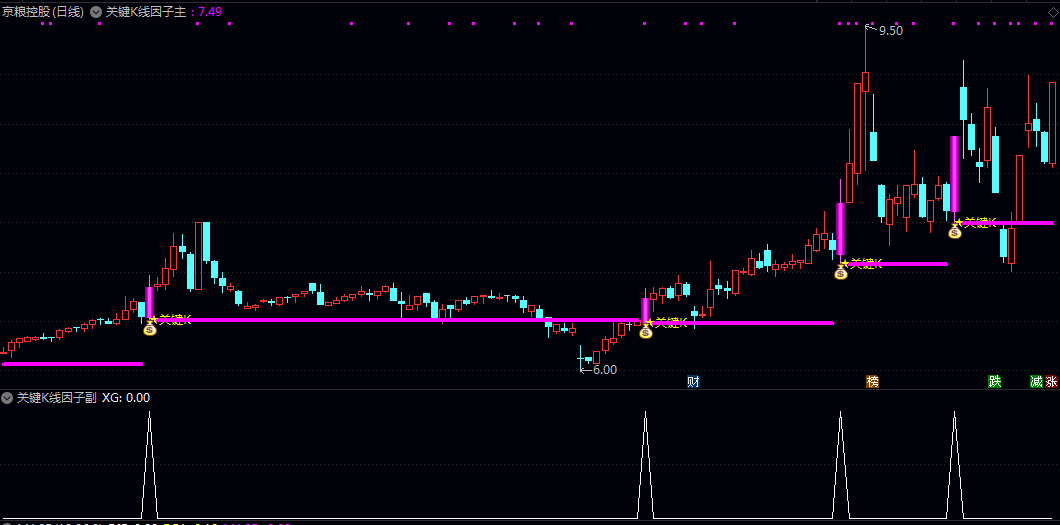Open the green 减 event marker
This screenshot has width=1060, height=525.
point(1036,382)
